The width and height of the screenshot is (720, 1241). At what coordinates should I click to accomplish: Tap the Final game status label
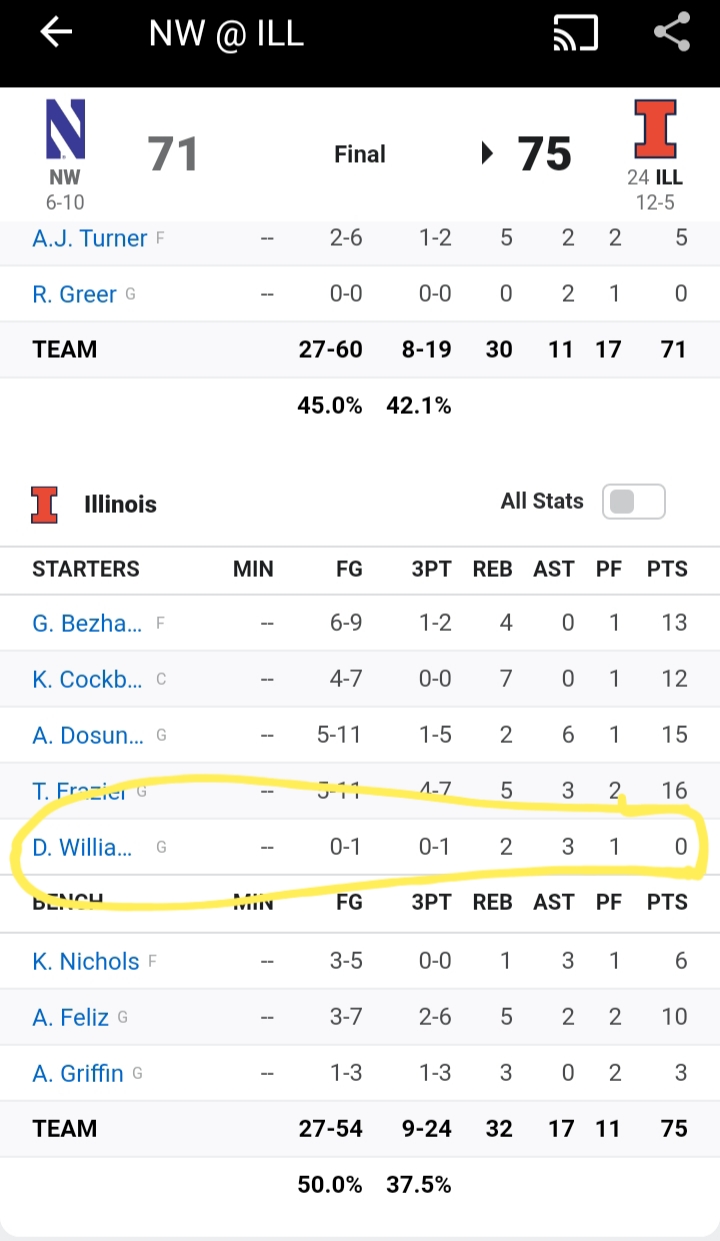(360, 154)
